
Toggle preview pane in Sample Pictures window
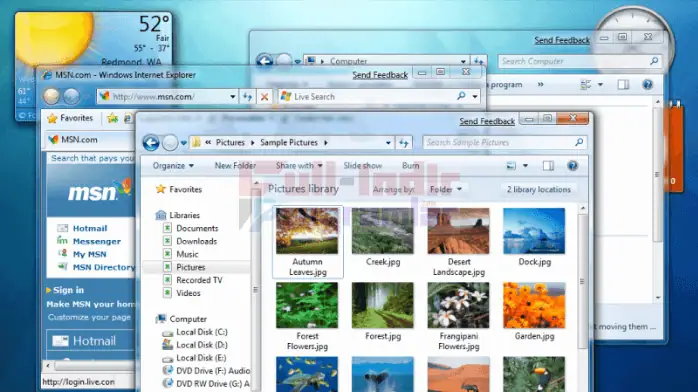[x=548, y=166]
